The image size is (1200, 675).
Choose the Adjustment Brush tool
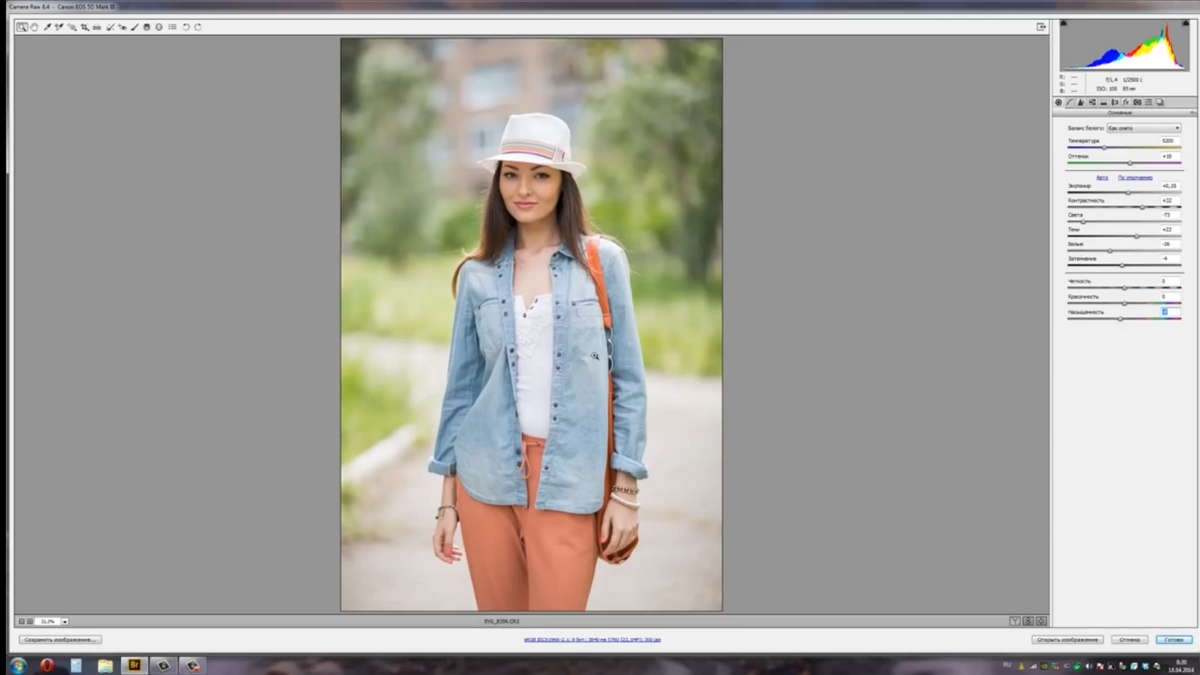click(x=134, y=27)
